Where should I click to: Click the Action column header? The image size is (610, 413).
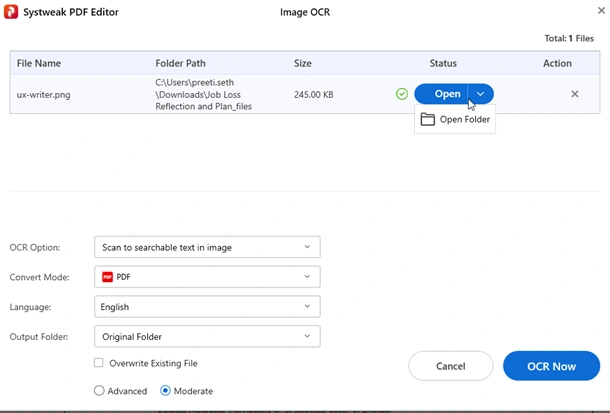click(x=557, y=63)
